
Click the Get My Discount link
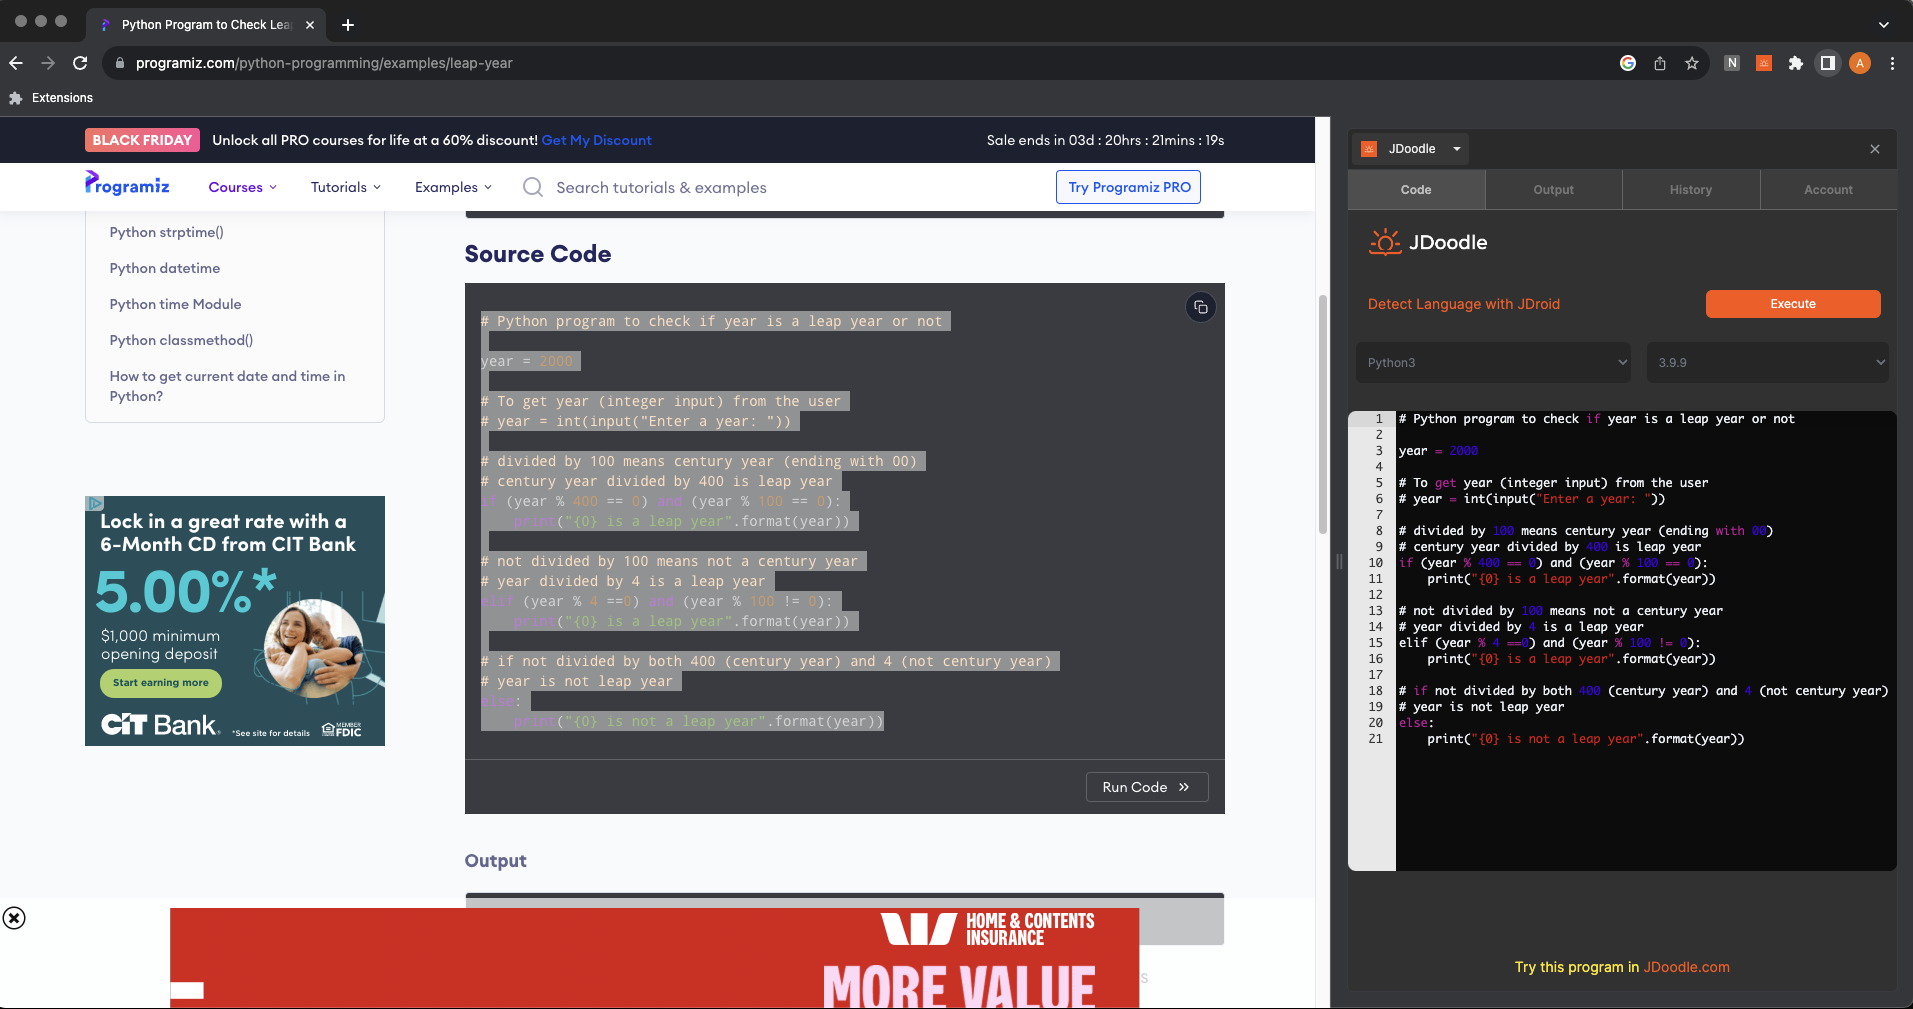tap(596, 140)
